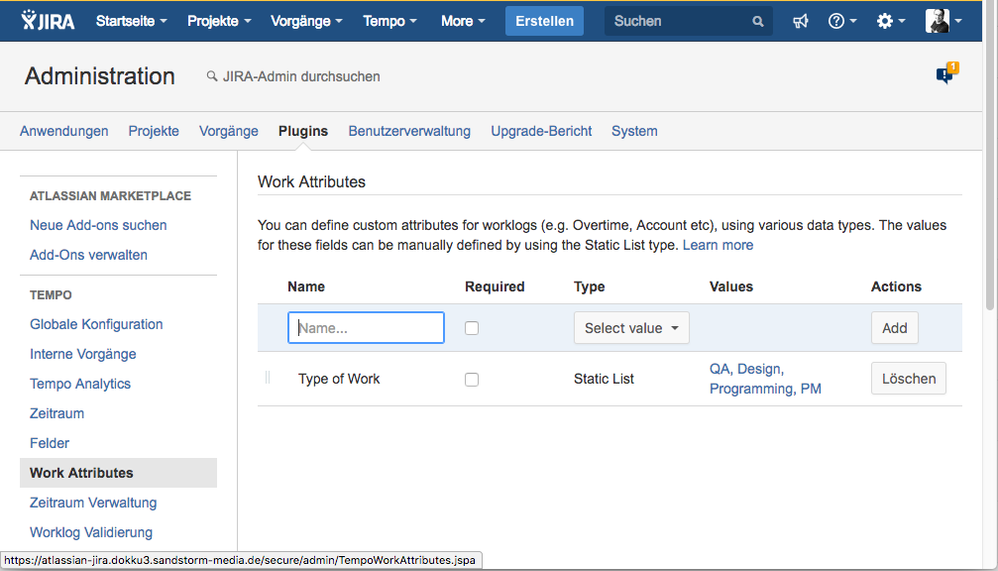Grab the drag handle of Type of Work row
This screenshot has width=998, height=571.
pyautogui.click(x=267, y=378)
